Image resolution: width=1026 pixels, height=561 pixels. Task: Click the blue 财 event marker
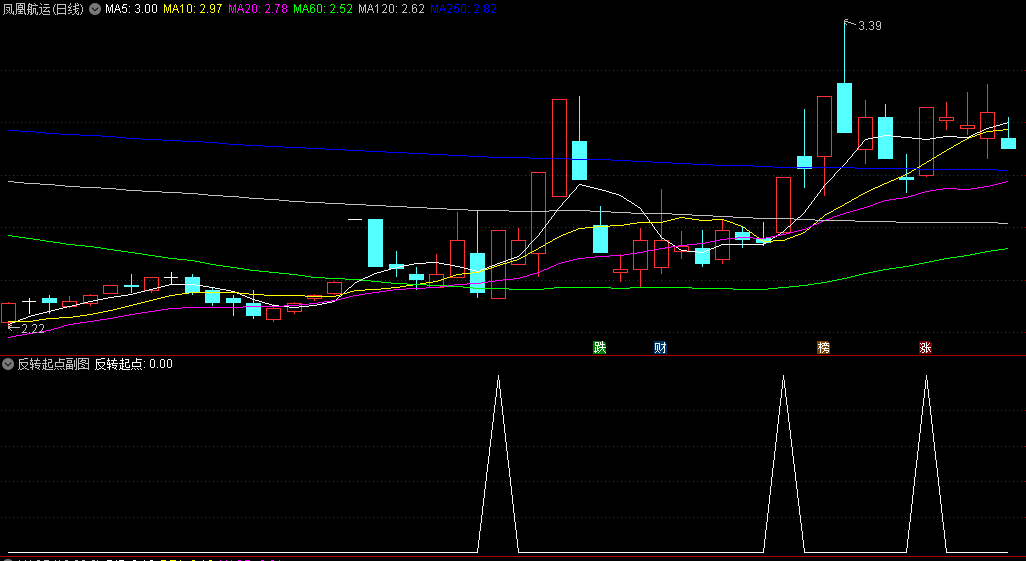(x=660, y=348)
